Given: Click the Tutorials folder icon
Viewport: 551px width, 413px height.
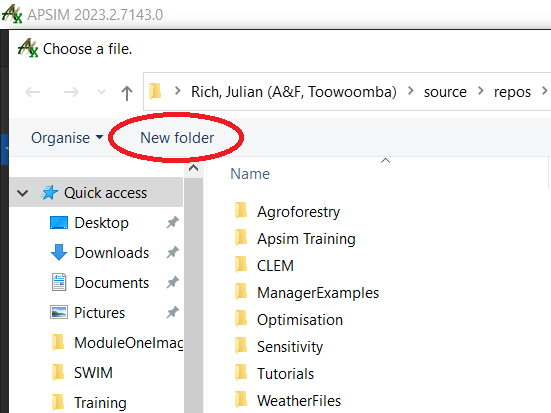Looking at the screenshot, I should [x=241, y=372].
